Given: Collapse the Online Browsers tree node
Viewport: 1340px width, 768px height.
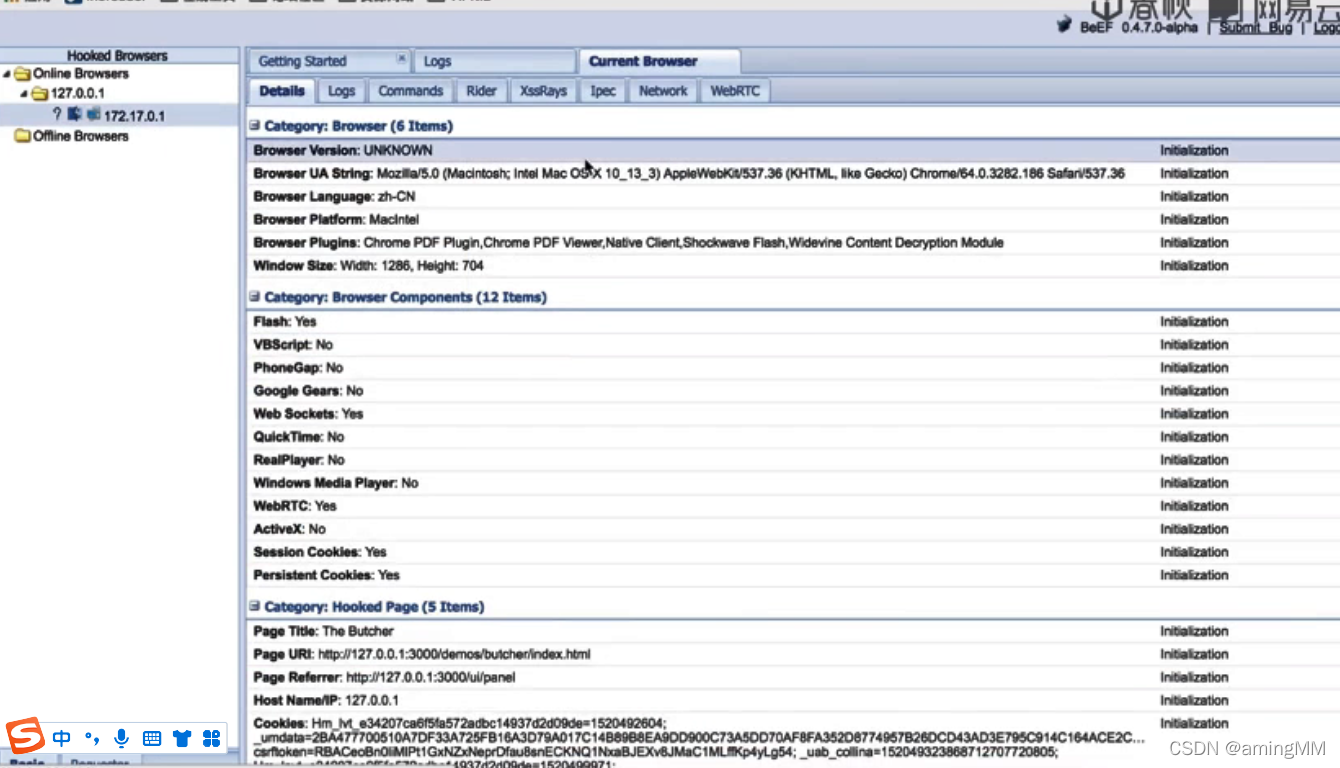Looking at the screenshot, I should point(8,74).
